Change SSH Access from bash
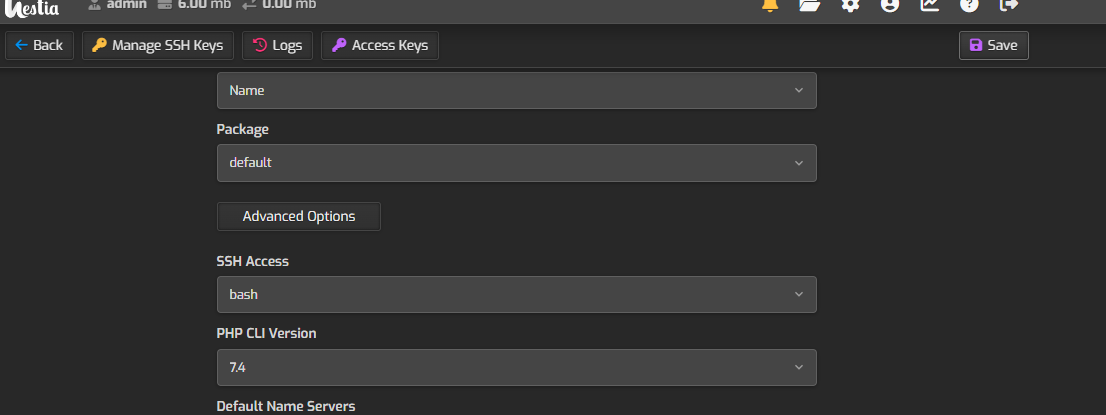1106x415 pixels. click(x=516, y=294)
